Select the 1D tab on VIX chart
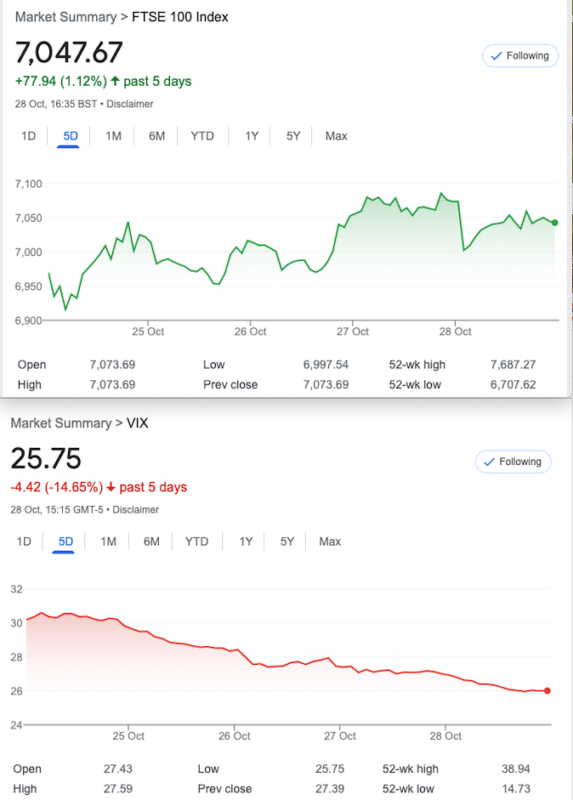 click(x=24, y=542)
